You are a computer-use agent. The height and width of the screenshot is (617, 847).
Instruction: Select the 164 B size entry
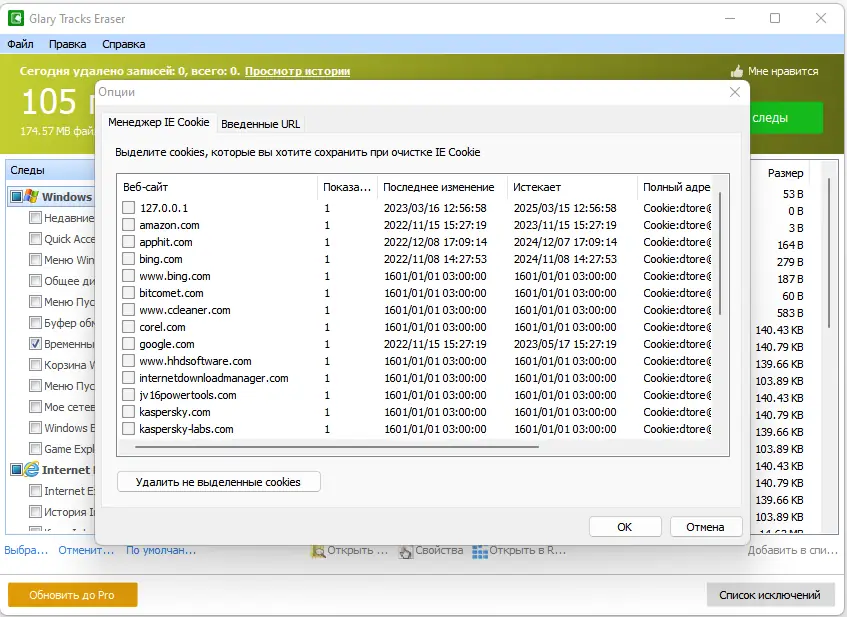coord(789,245)
